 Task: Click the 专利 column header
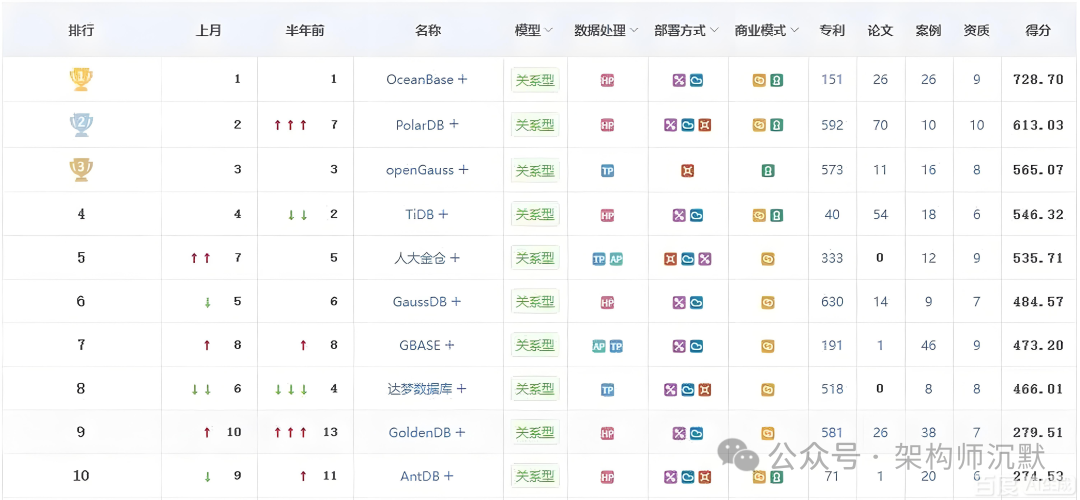pyautogui.click(x=832, y=30)
